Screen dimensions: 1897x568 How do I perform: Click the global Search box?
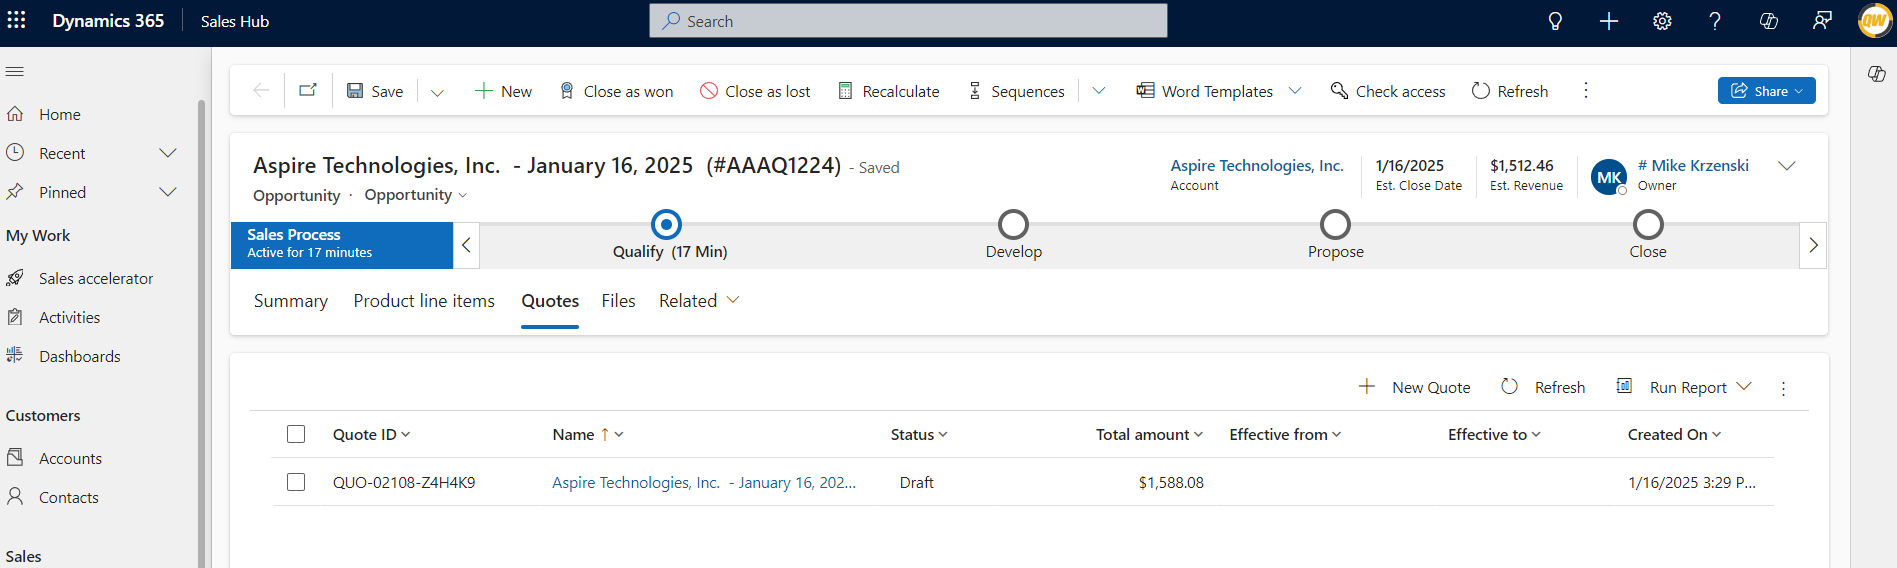tap(908, 21)
